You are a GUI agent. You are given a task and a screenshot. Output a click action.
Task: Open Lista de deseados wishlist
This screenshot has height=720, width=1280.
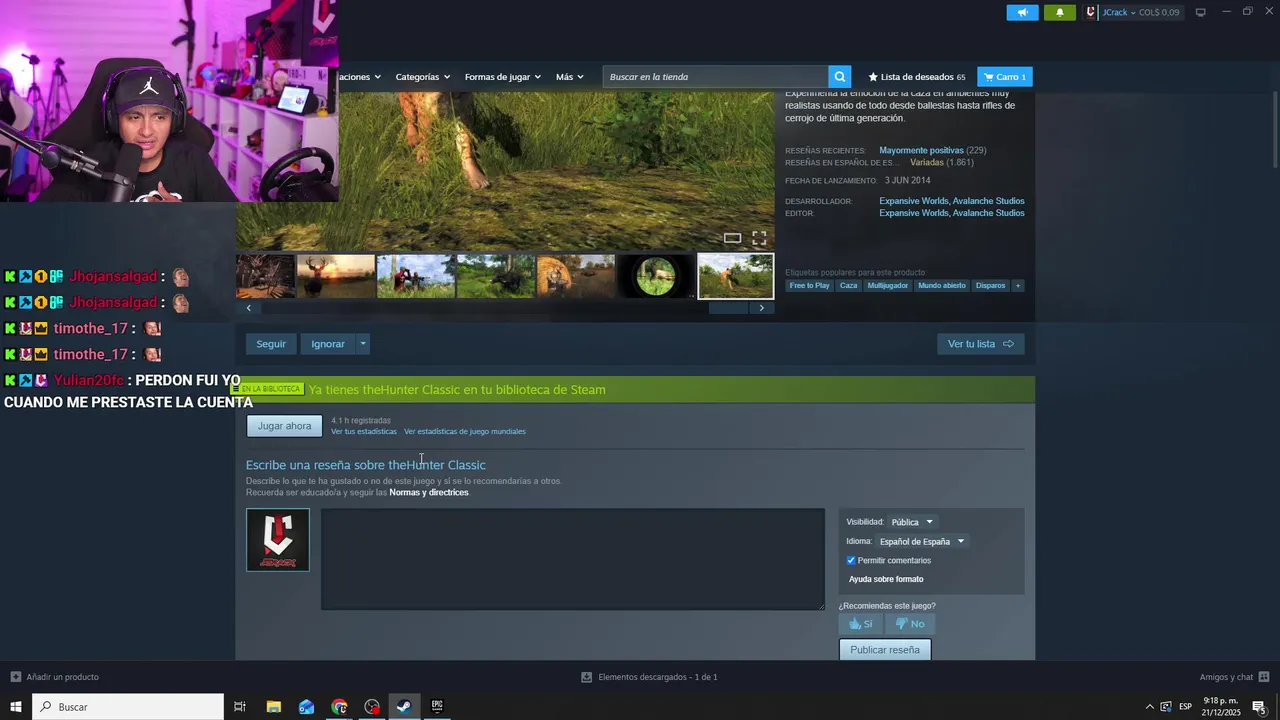point(917,76)
